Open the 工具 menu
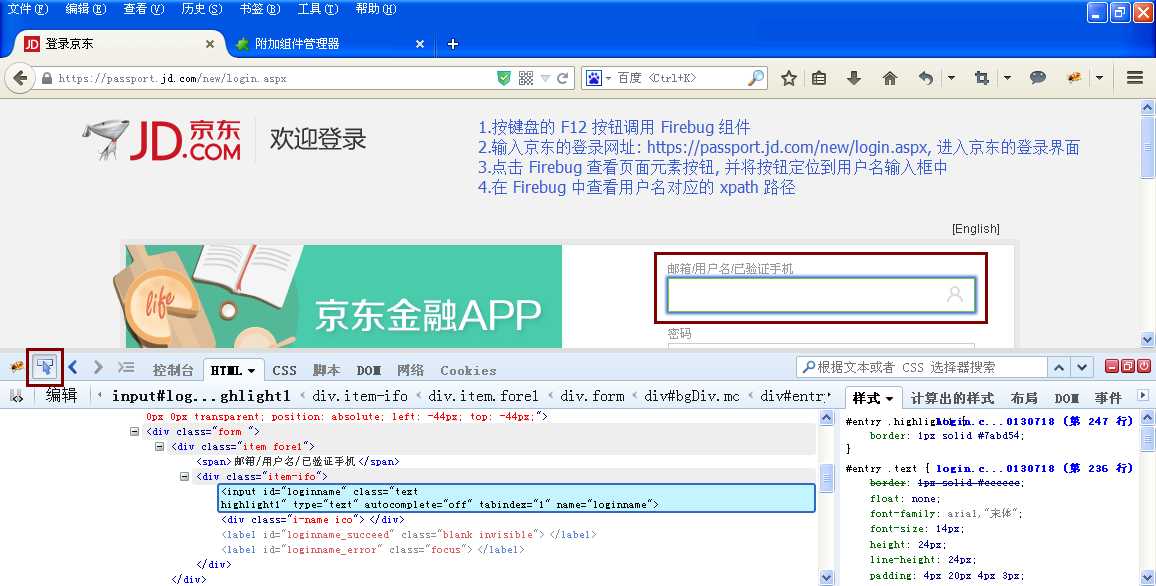The image size is (1156, 586). 318,9
